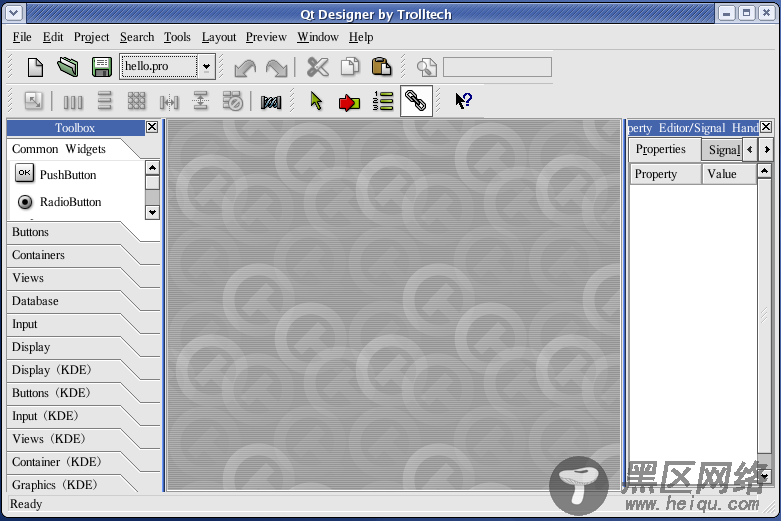Switch to the Signal Handlers tab

coord(722,150)
